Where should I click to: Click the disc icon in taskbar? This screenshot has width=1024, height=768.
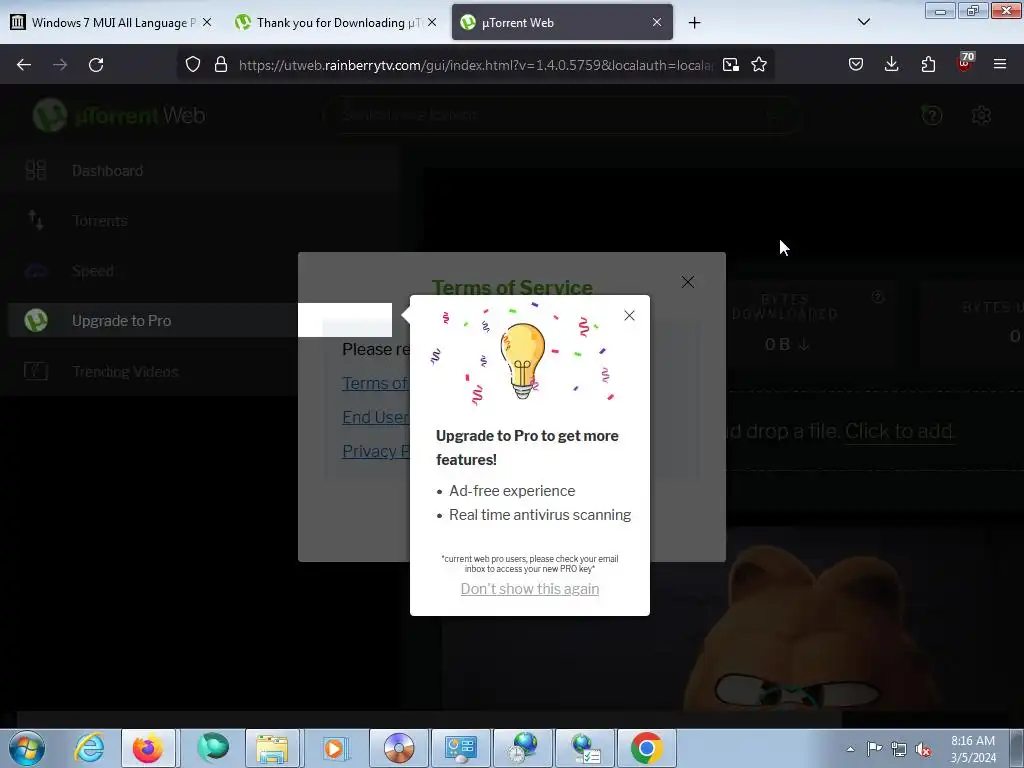point(398,748)
